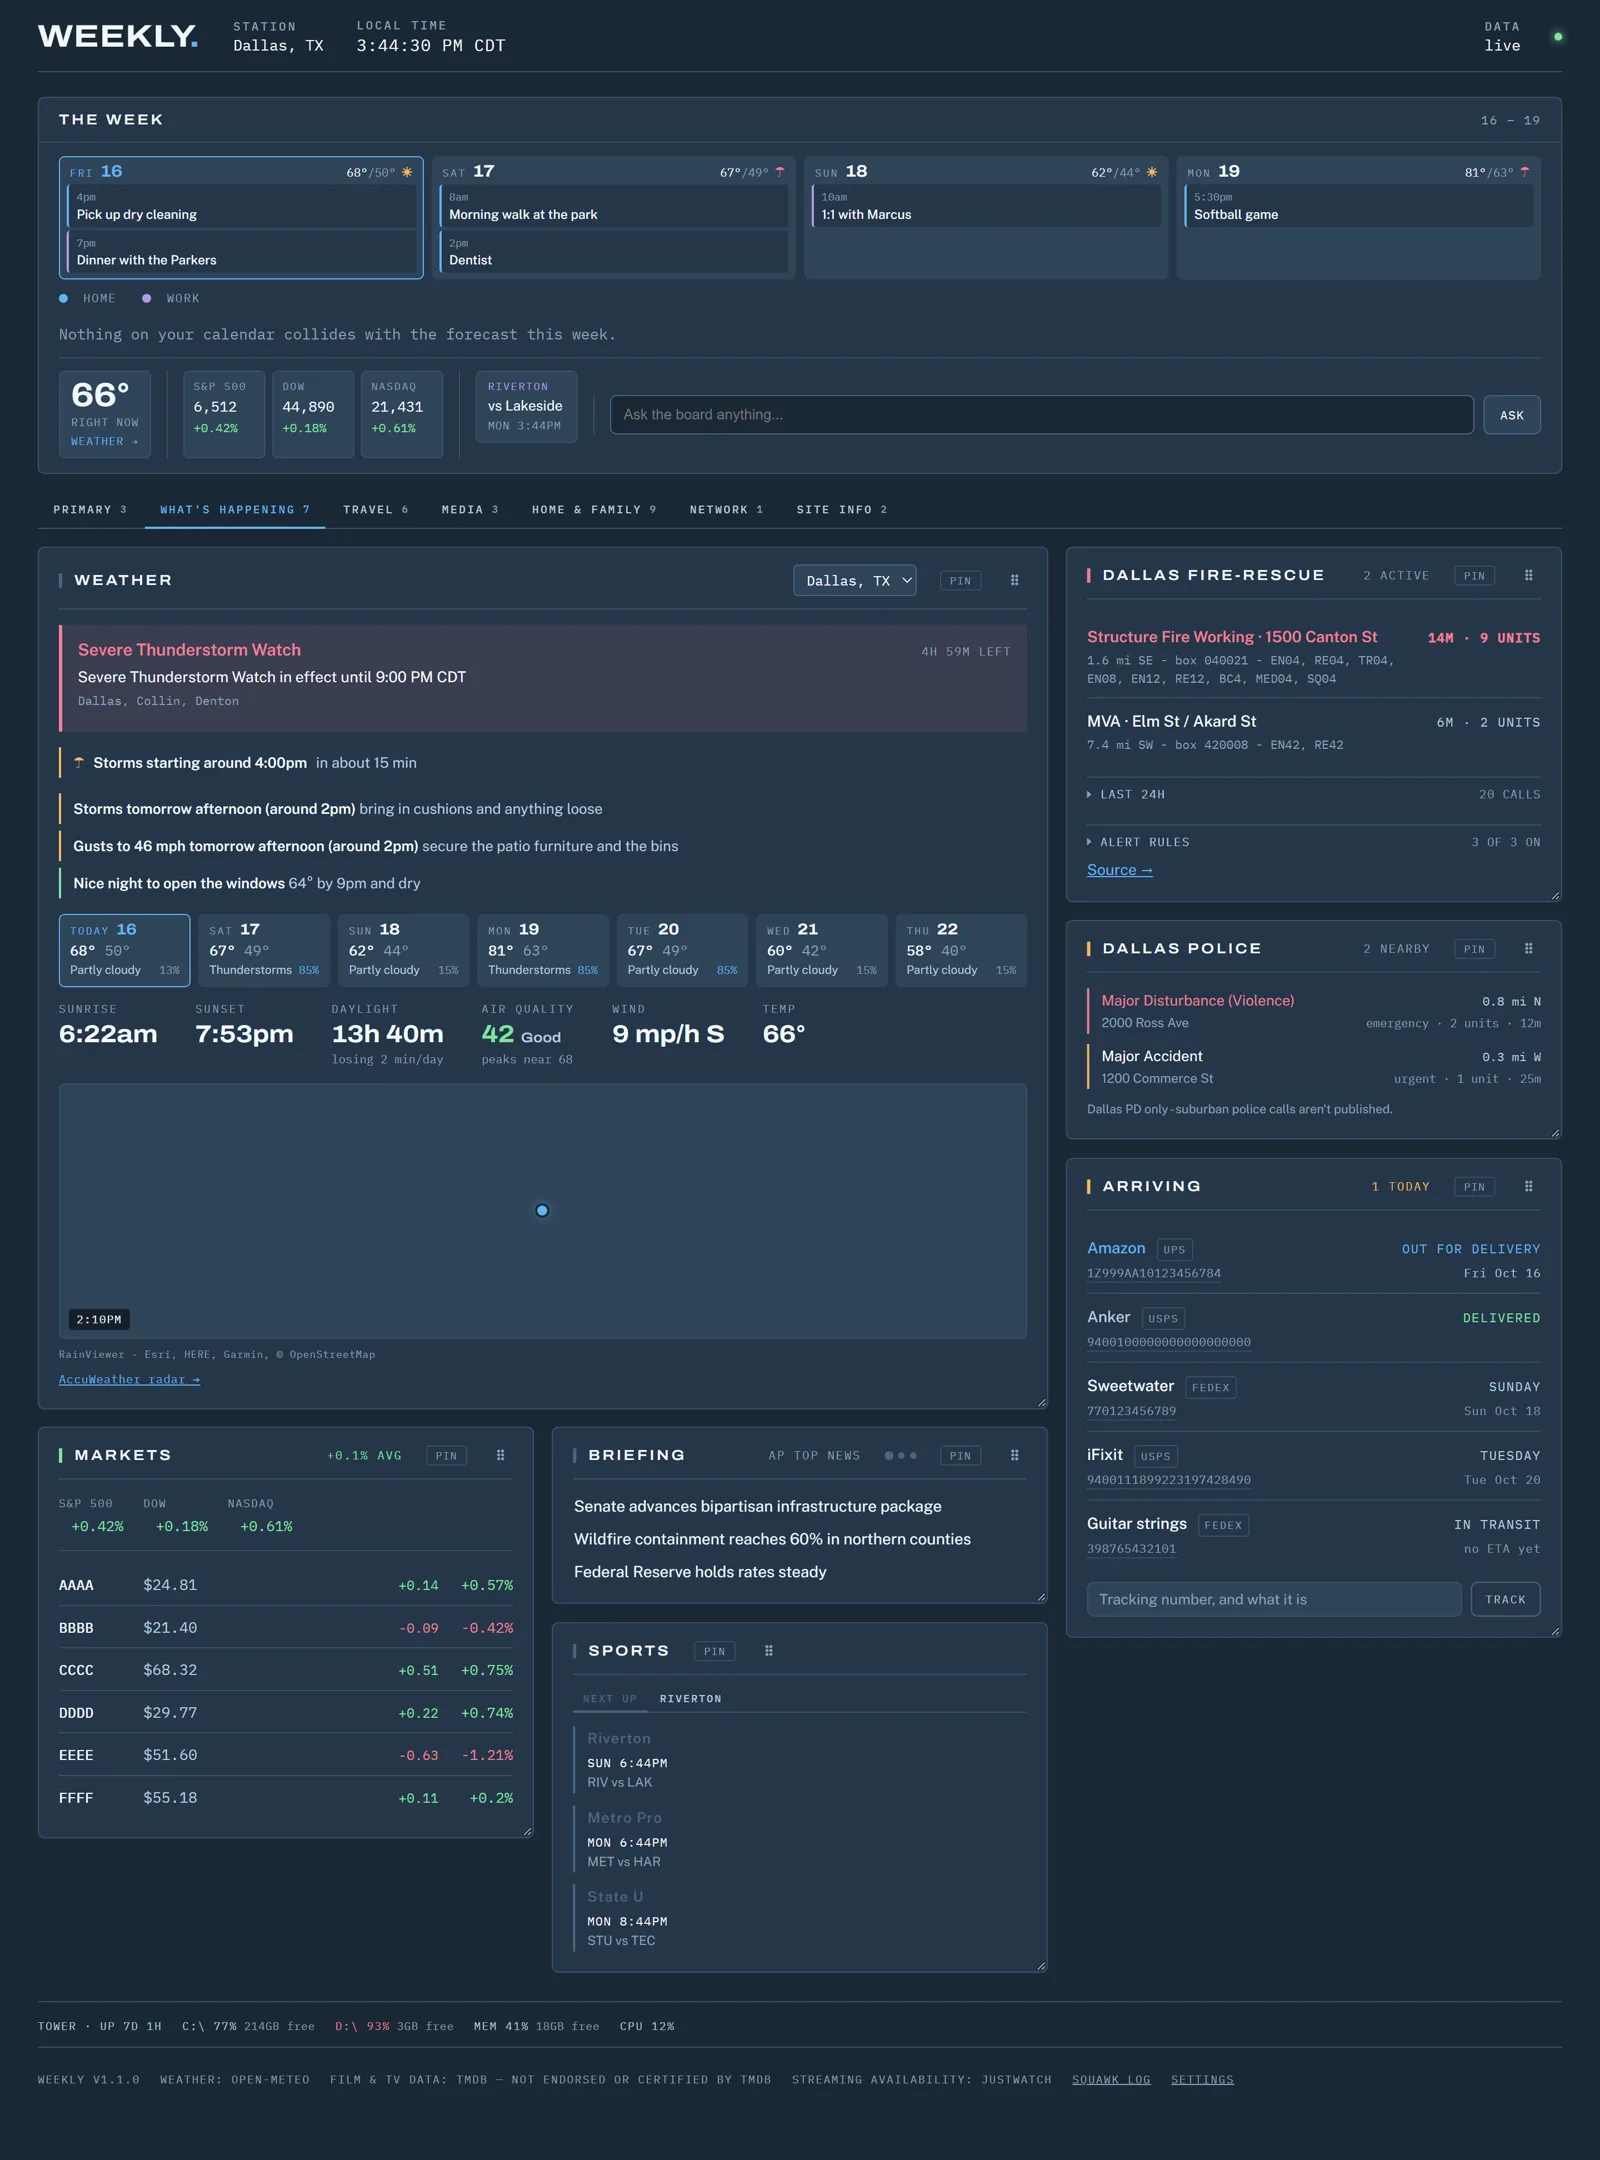This screenshot has height=2160, width=1600.
Task: Toggle PIN on the Markets panel
Action: [446, 1455]
